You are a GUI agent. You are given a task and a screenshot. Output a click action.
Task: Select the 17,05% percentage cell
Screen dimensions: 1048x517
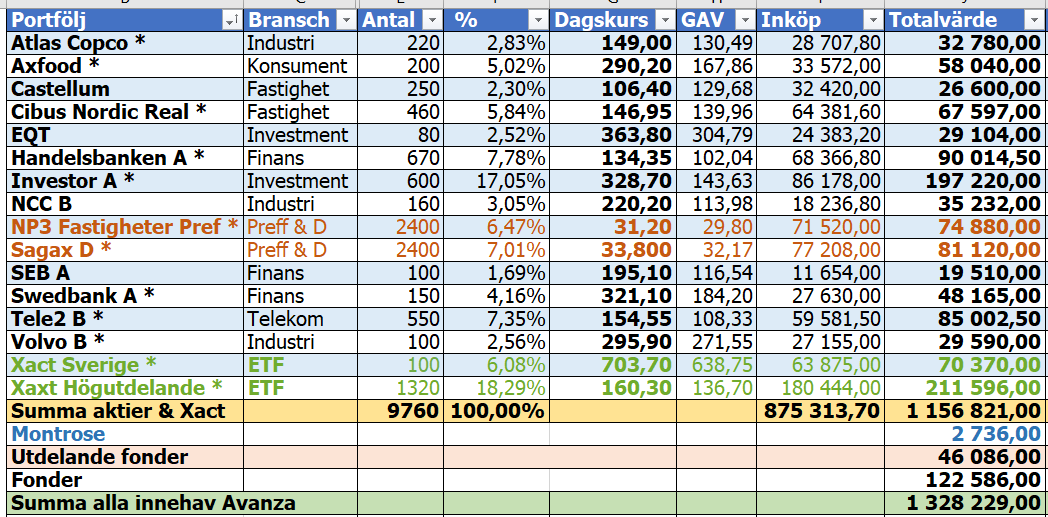pyautogui.click(x=499, y=181)
